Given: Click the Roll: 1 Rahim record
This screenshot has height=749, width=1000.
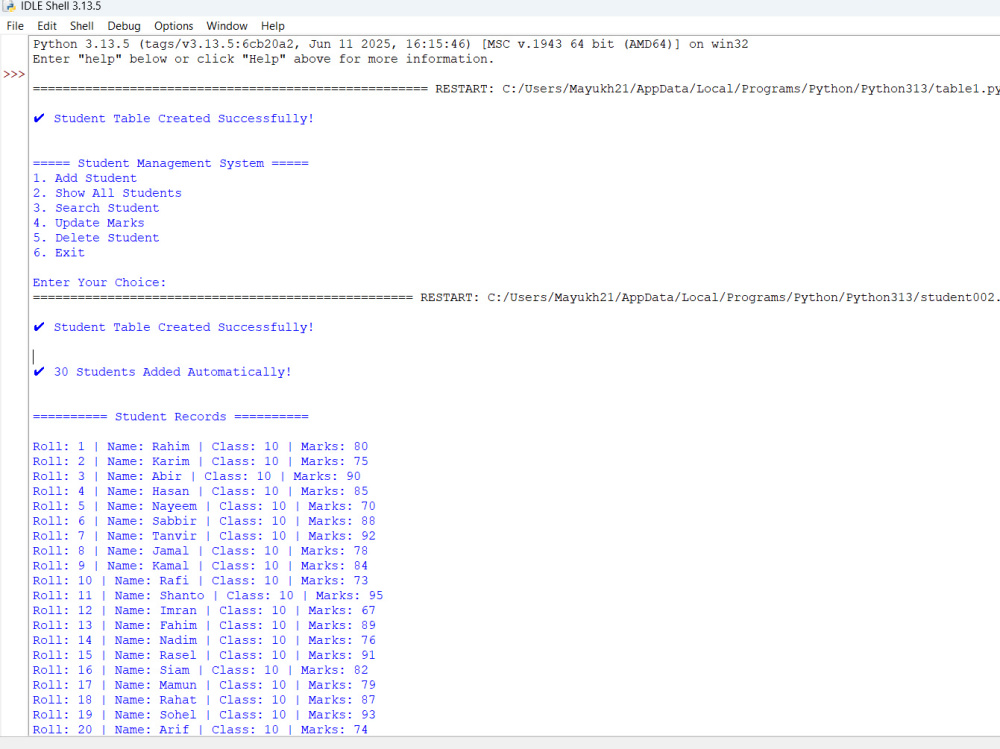Looking at the screenshot, I should (200, 447).
